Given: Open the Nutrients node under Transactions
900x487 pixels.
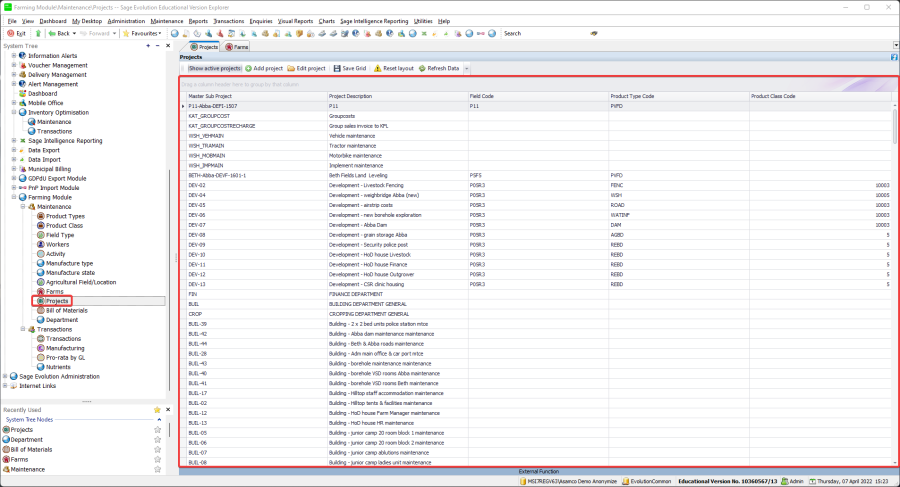Looking at the screenshot, I should click(x=59, y=366).
